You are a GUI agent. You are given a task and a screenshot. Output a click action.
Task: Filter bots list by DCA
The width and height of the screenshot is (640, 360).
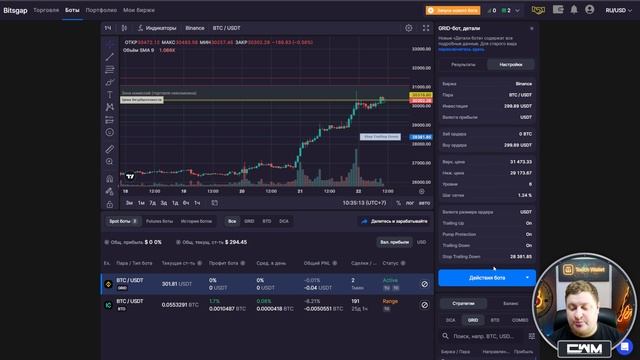284,221
